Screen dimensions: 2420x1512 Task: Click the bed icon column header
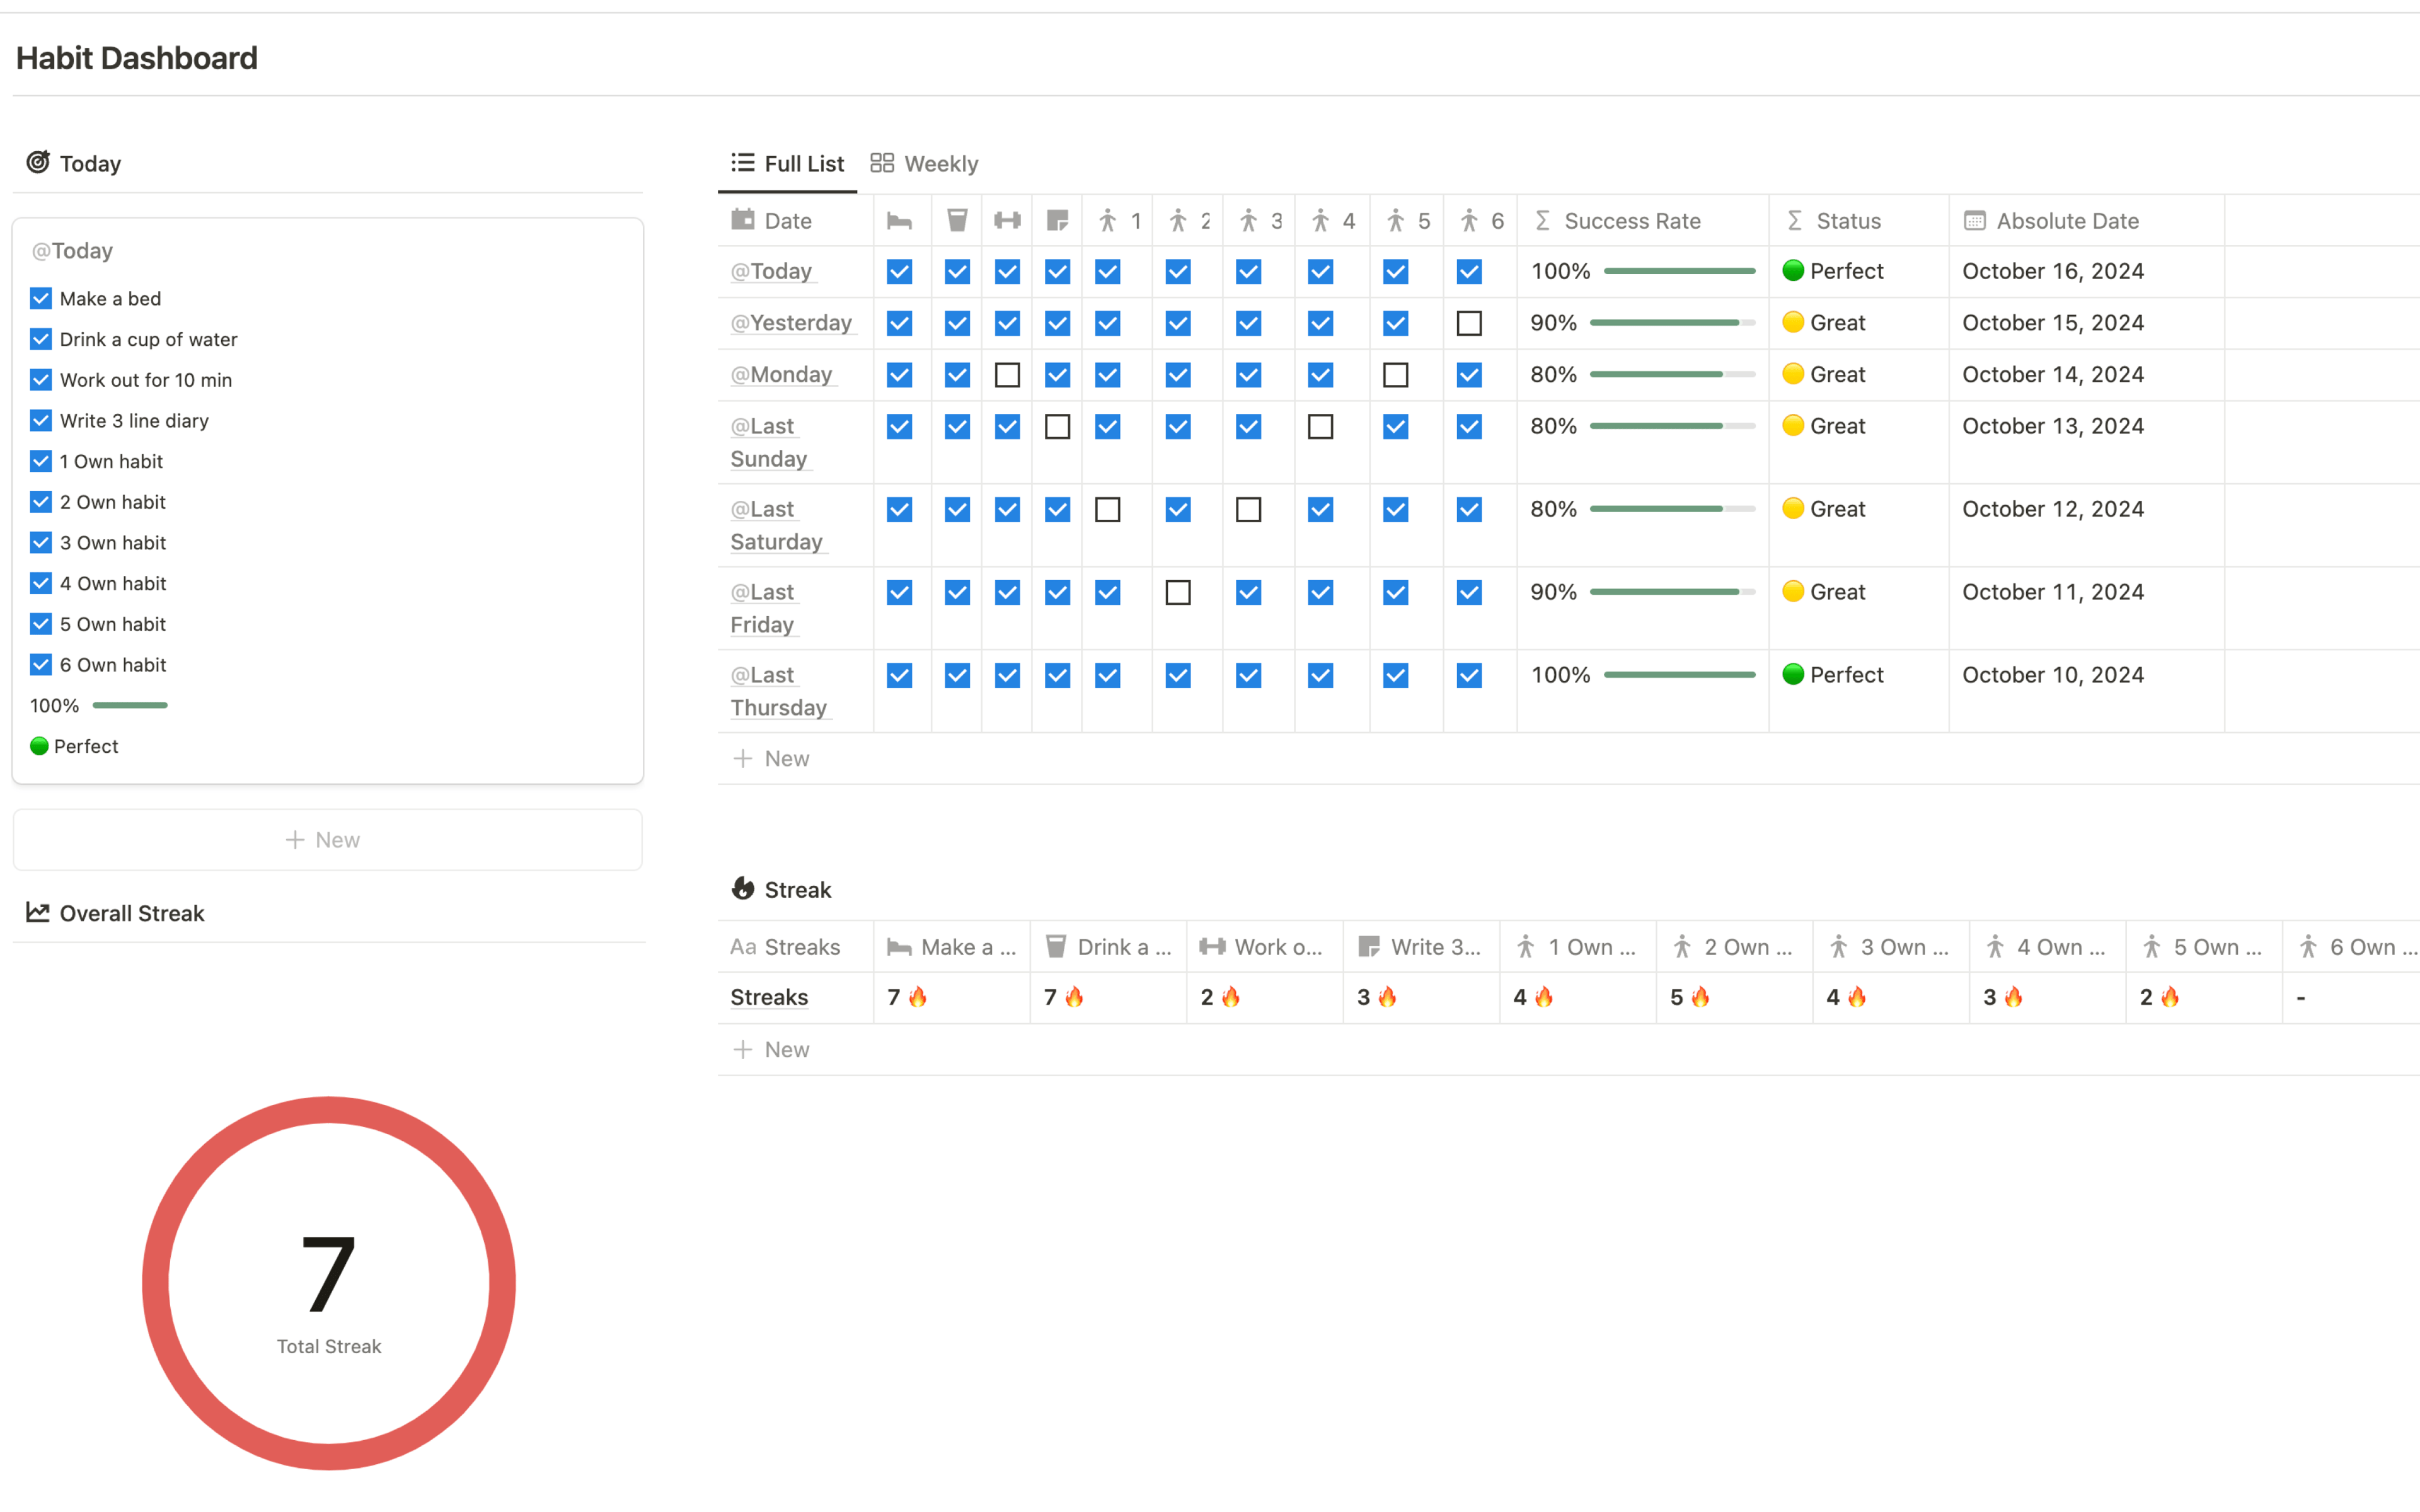point(899,221)
